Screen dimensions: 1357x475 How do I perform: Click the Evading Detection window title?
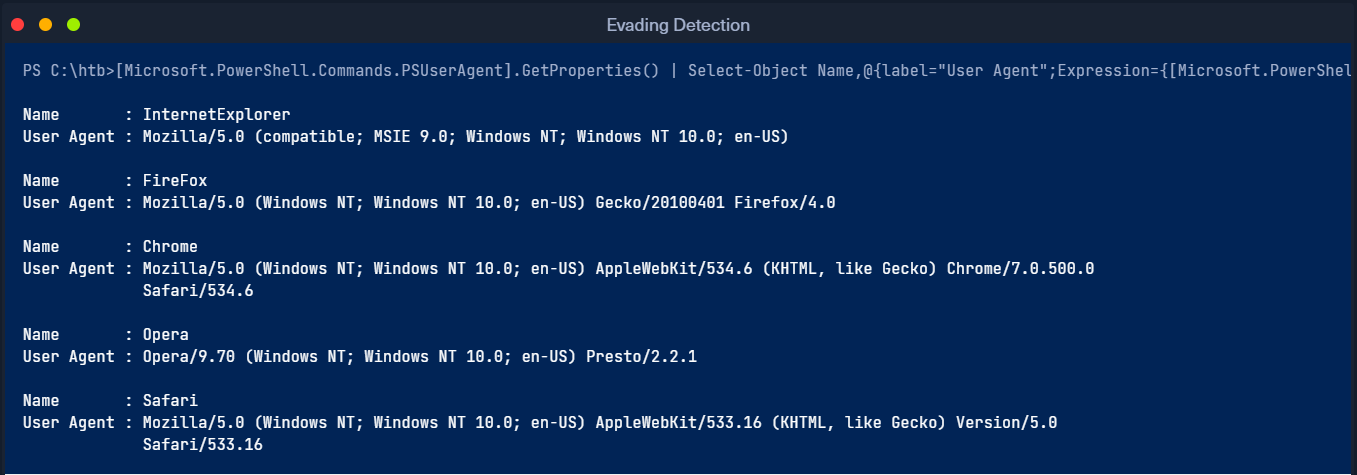[678, 25]
